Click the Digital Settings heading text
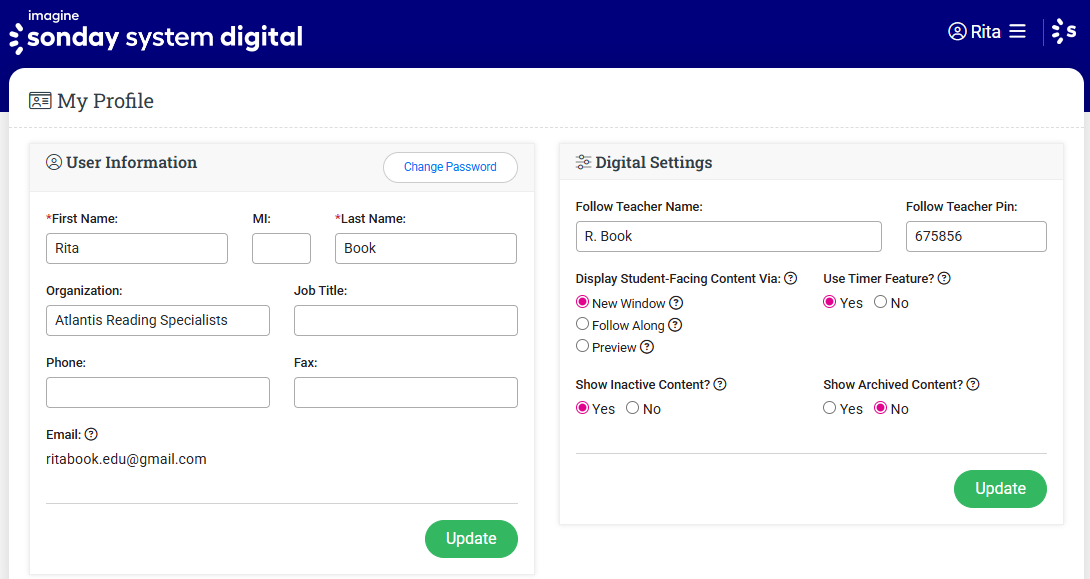 [654, 163]
